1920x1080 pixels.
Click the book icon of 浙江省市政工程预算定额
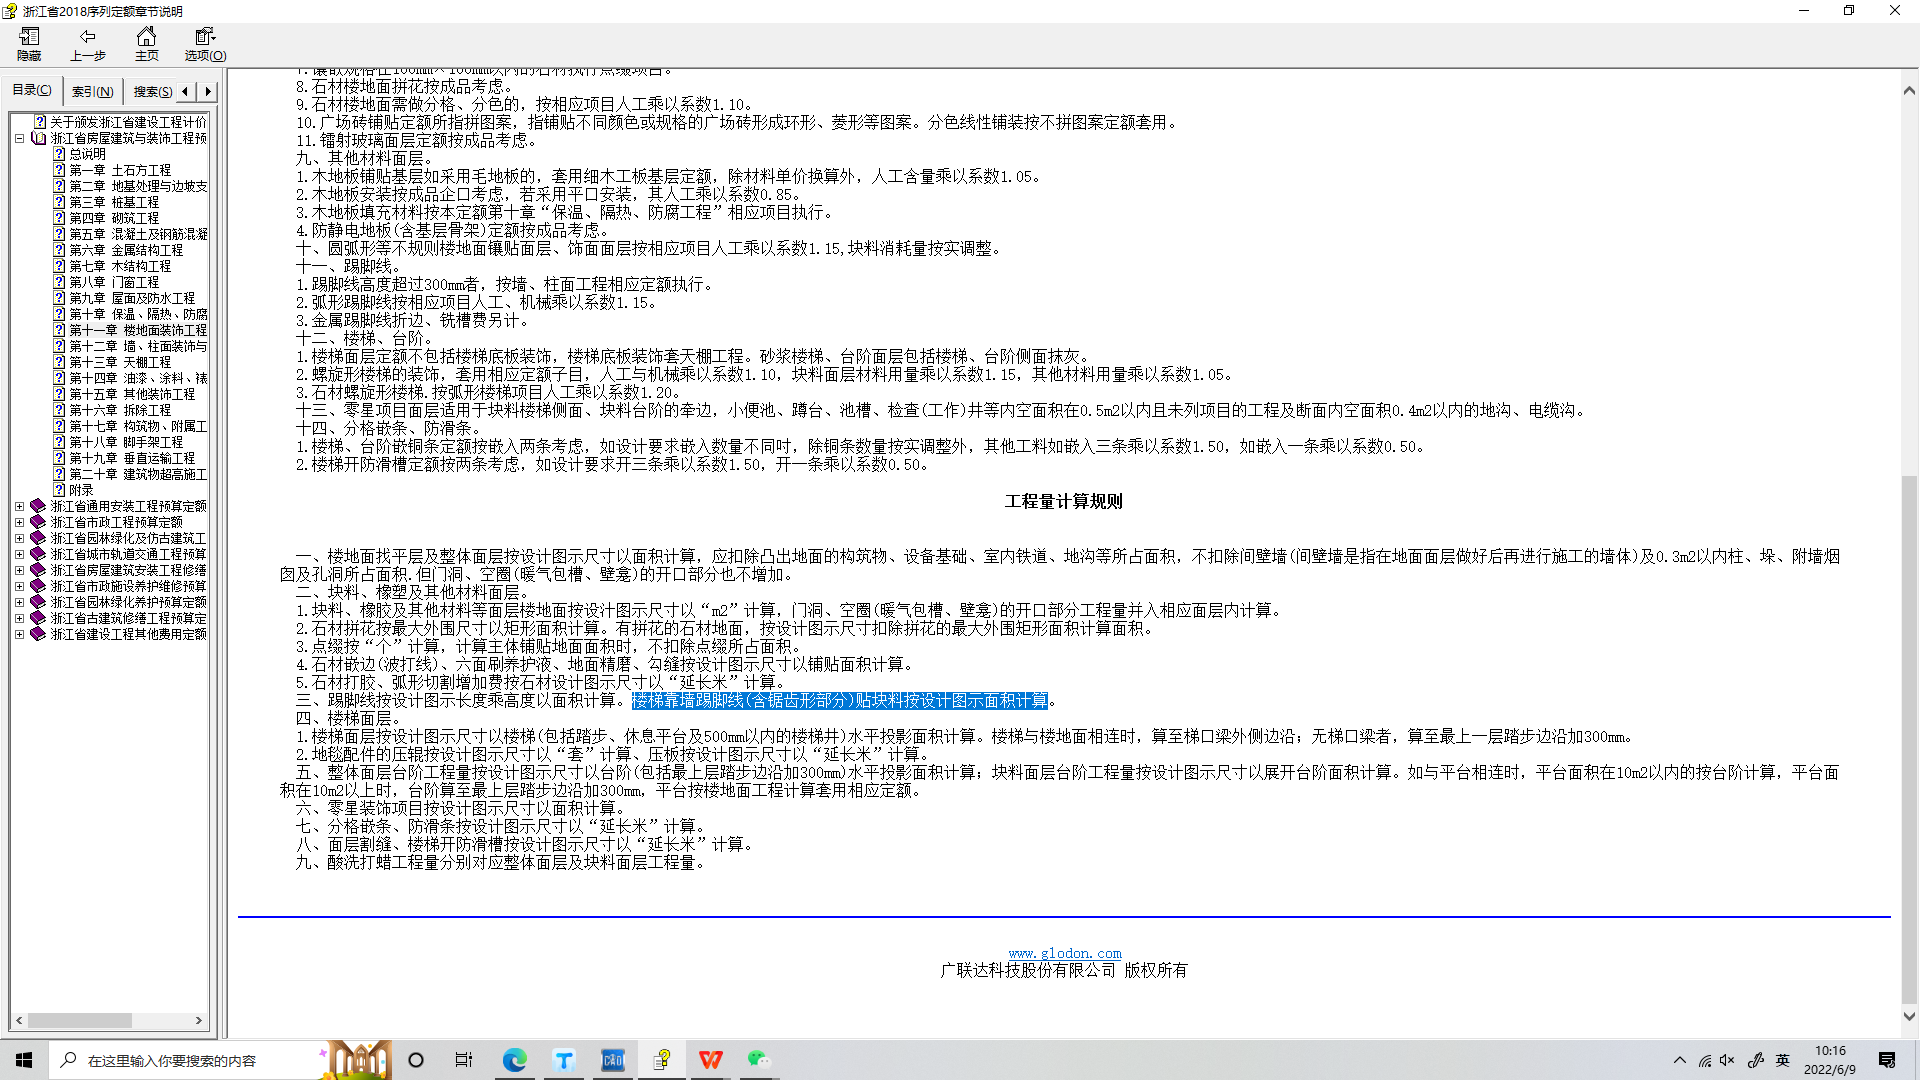pyautogui.click(x=38, y=522)
